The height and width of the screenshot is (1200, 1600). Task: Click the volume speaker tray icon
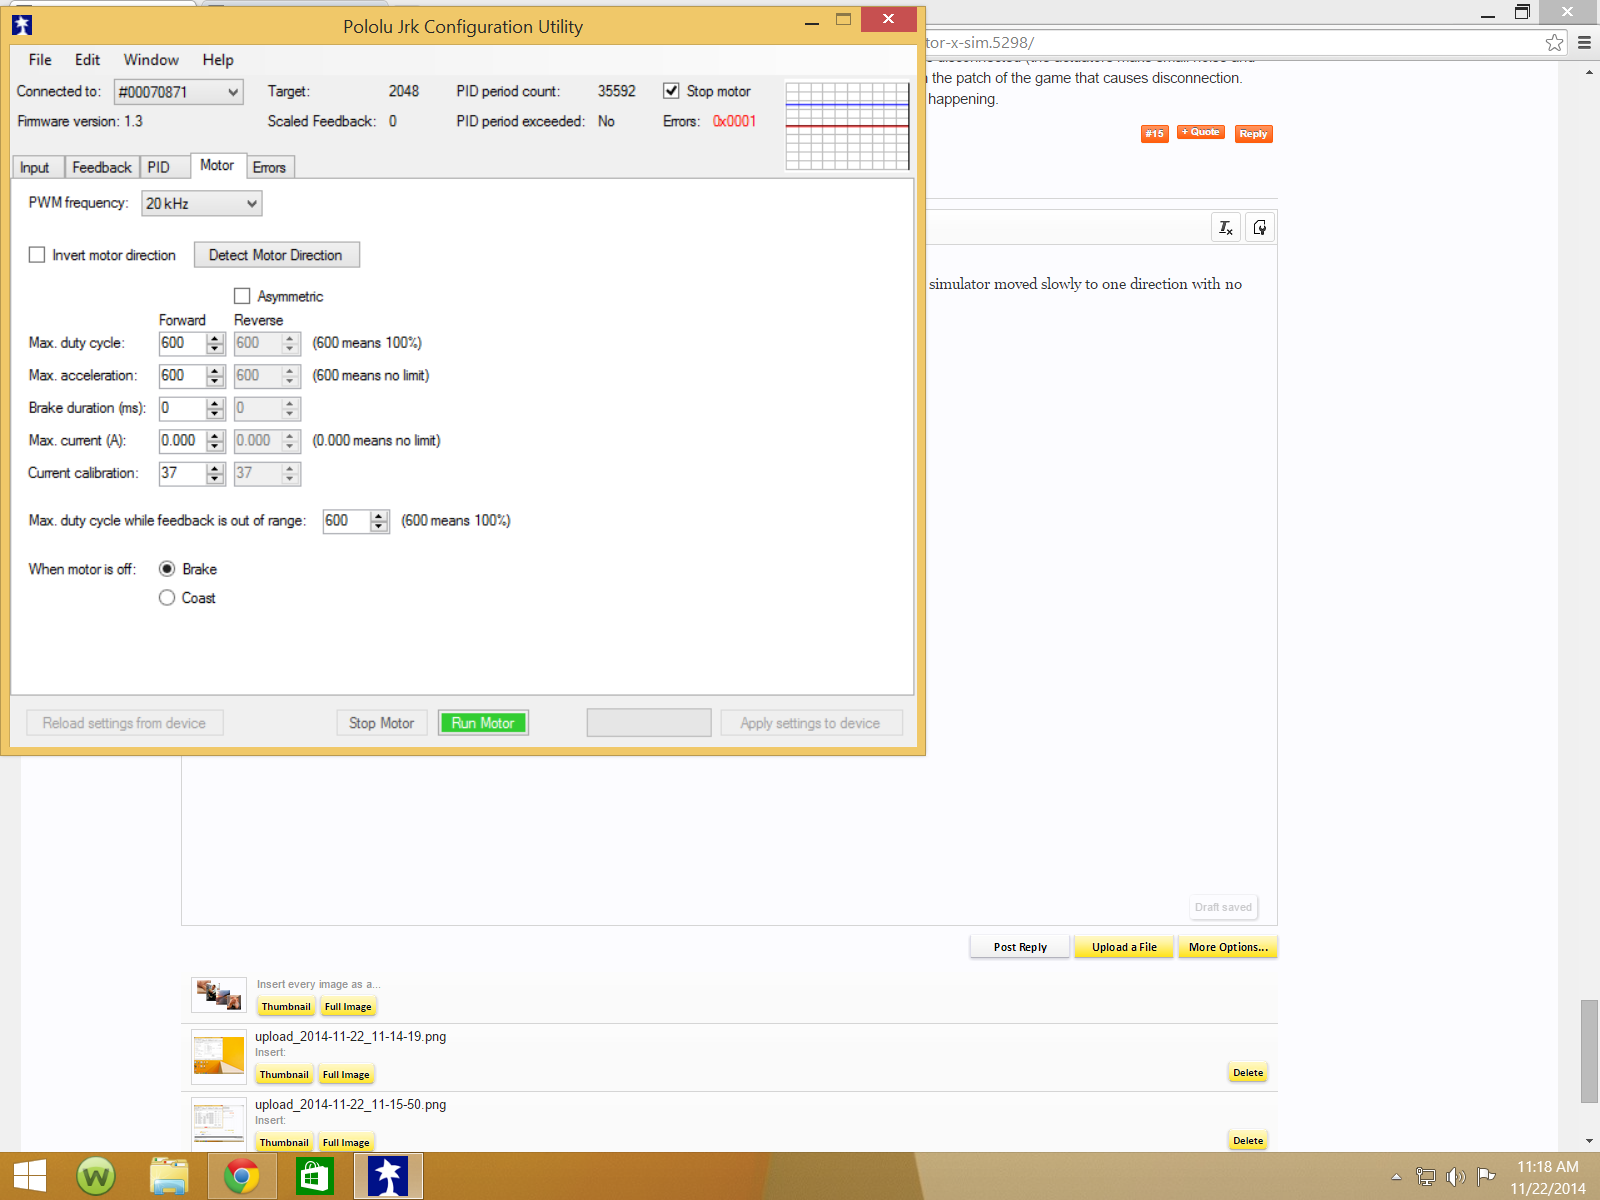[x=1456, y=1177]
